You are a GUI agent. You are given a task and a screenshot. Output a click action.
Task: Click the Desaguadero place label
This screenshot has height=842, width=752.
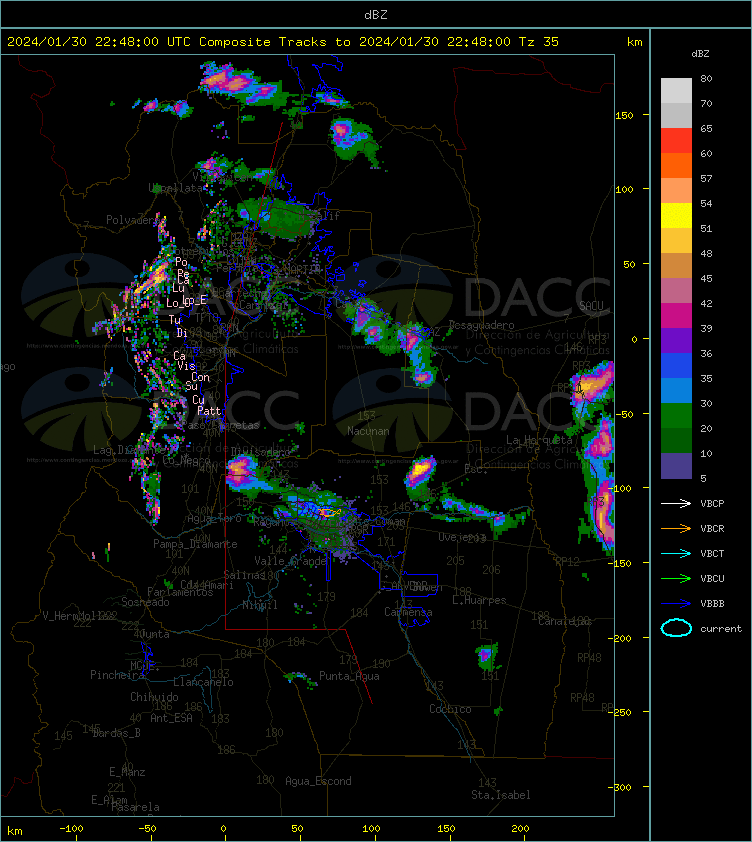481,325
